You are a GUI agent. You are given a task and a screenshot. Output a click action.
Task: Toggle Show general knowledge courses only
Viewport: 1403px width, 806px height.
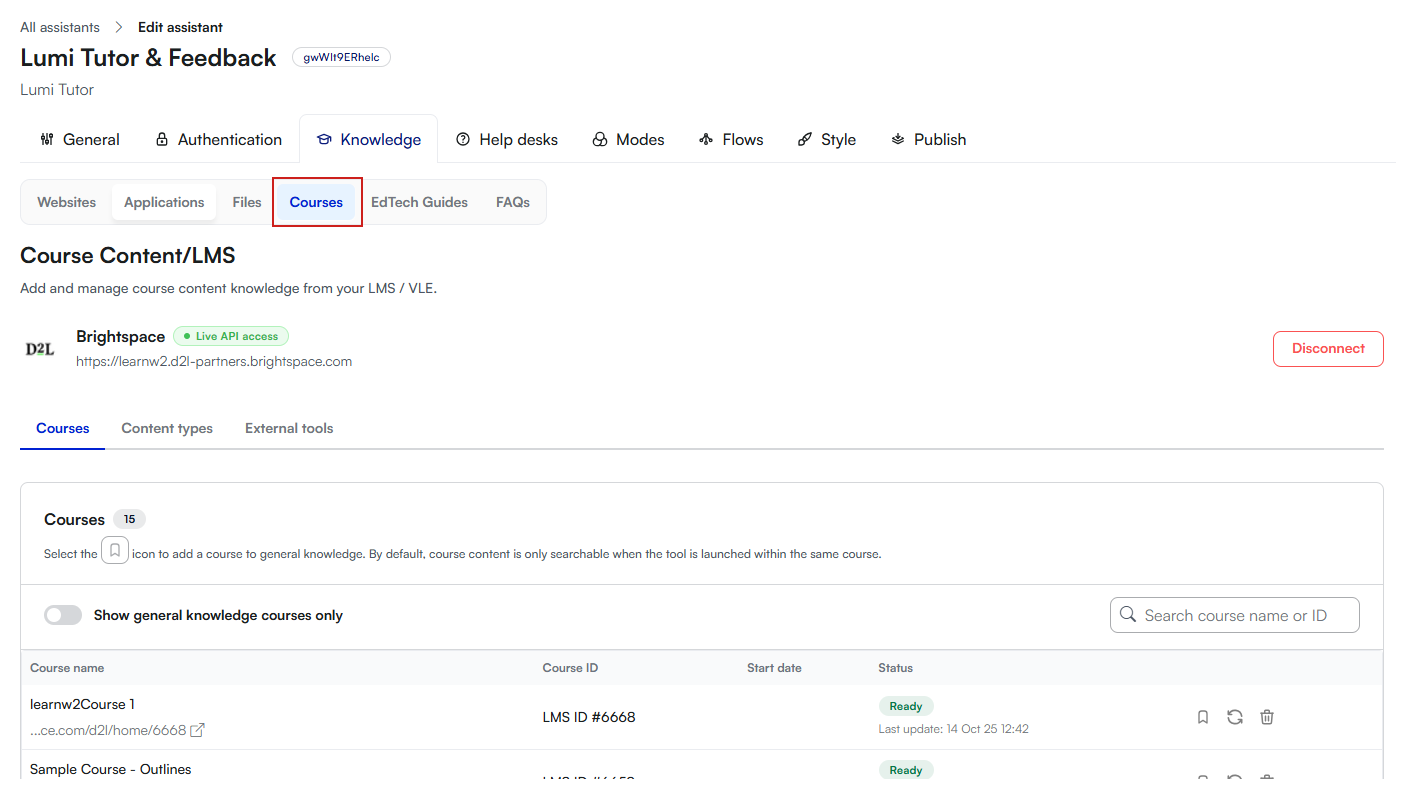(x=63, y=615)
